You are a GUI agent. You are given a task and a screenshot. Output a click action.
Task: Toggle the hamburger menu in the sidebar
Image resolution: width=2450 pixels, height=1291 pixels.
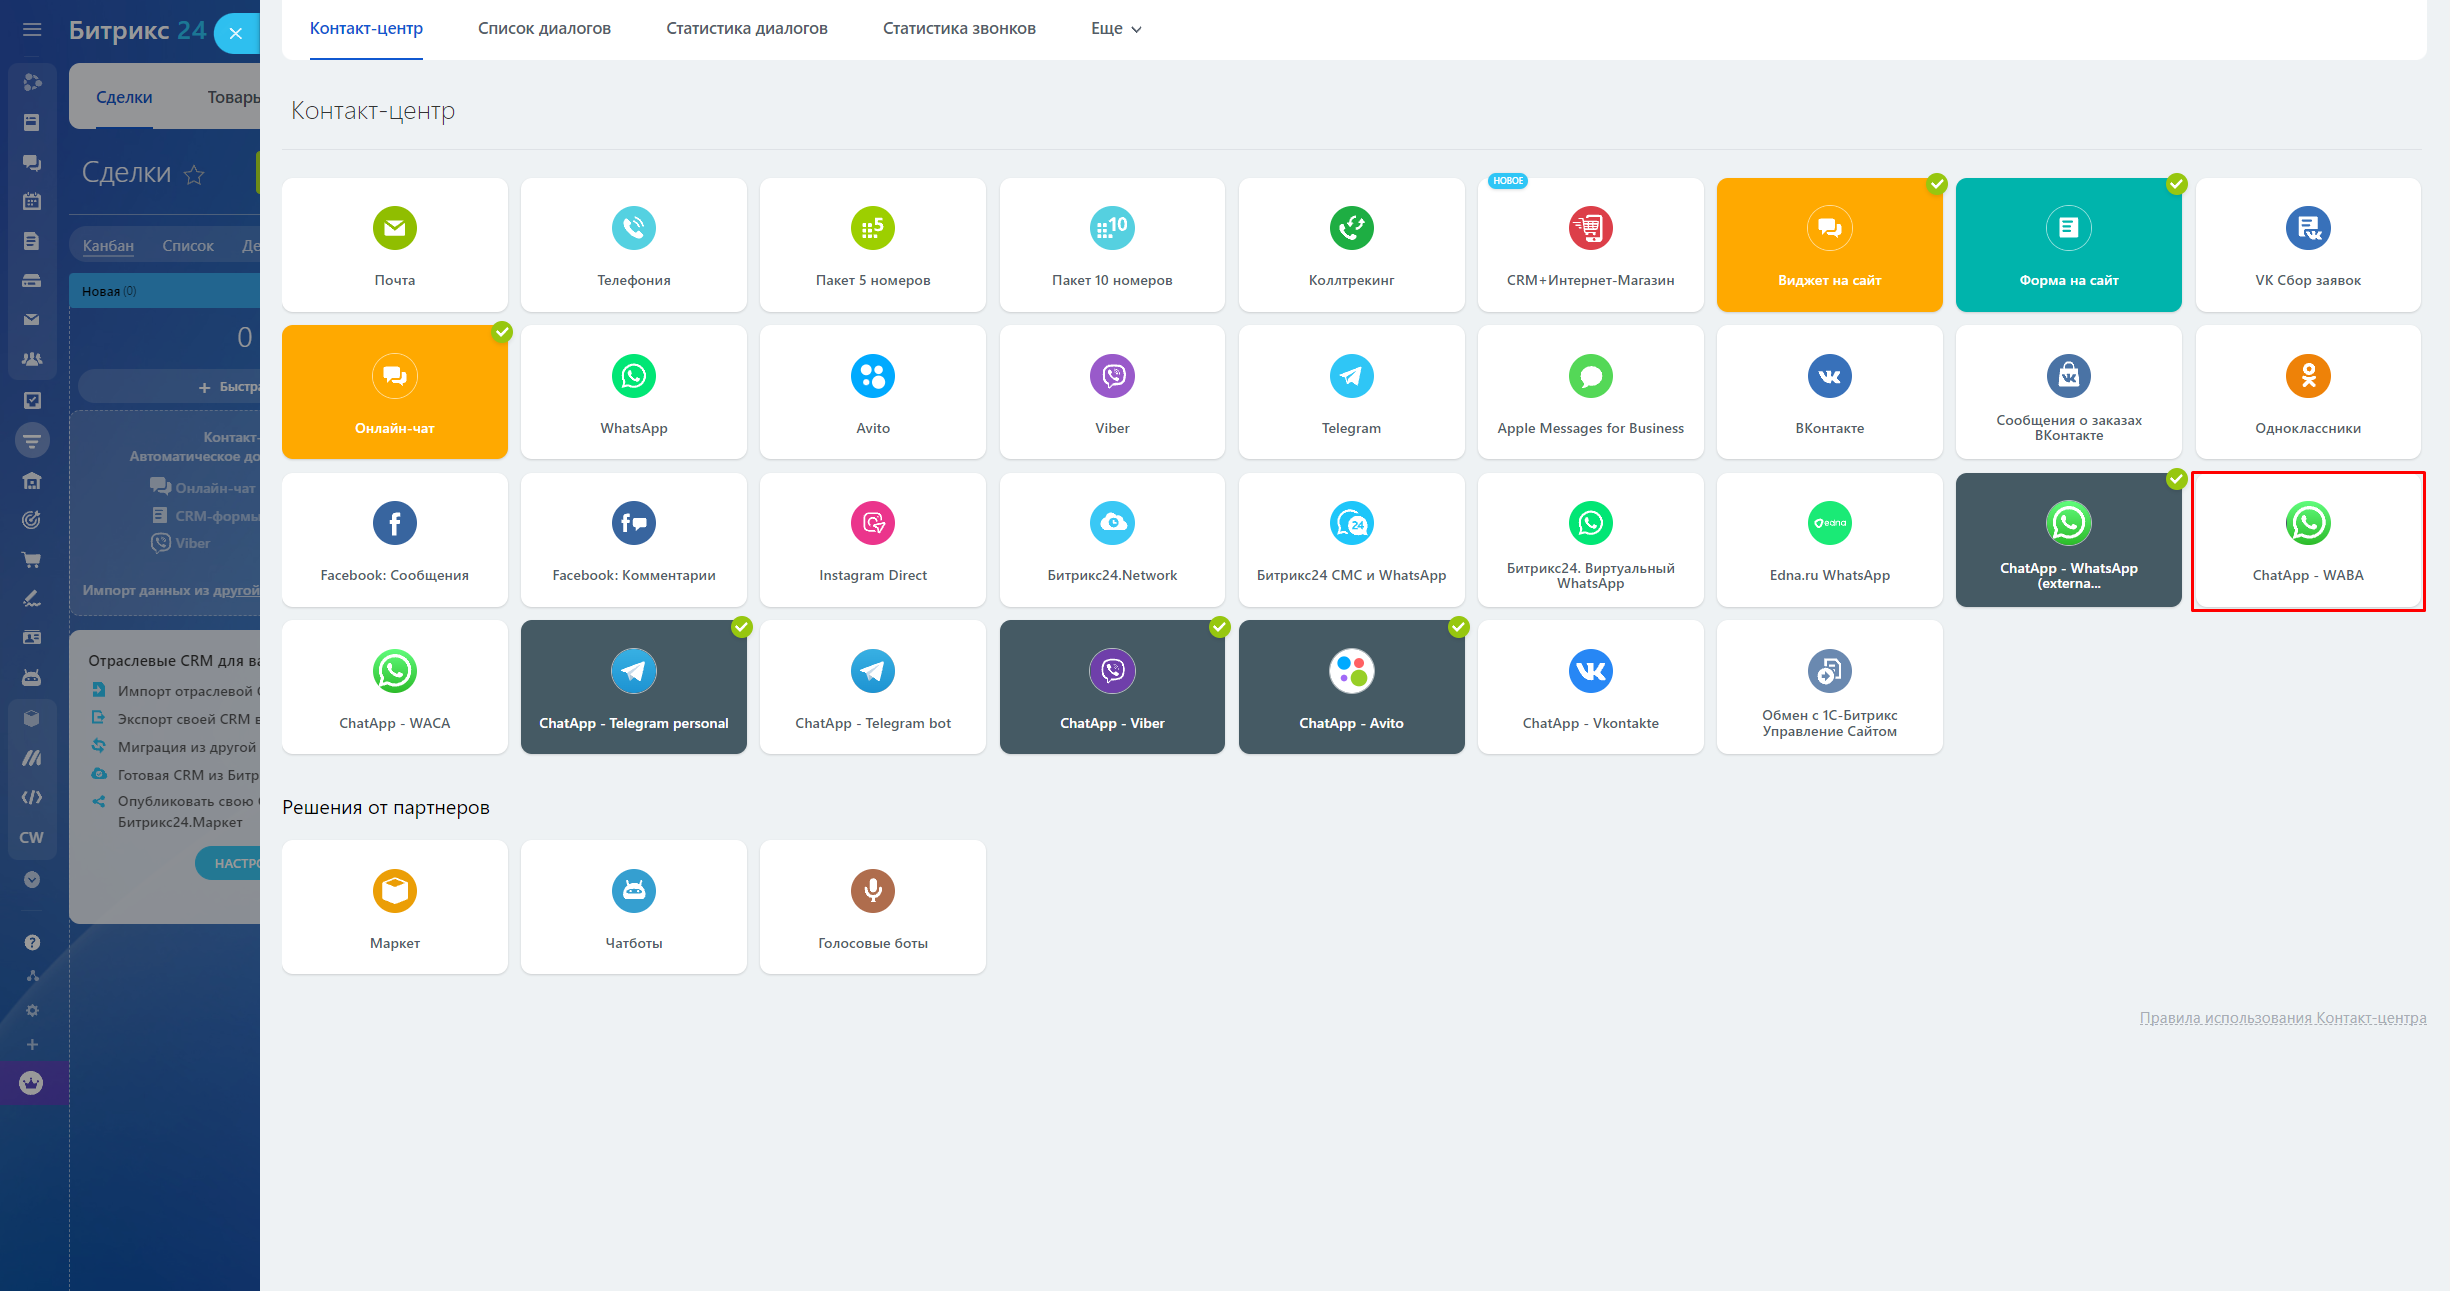pyautogui.click(x=32, y=30)
